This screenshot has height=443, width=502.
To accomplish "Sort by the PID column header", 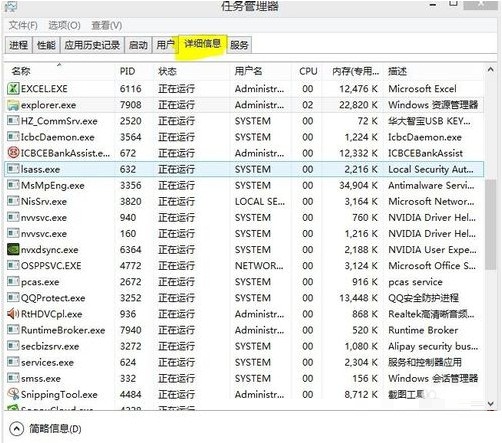I will [x=127, y=71].
